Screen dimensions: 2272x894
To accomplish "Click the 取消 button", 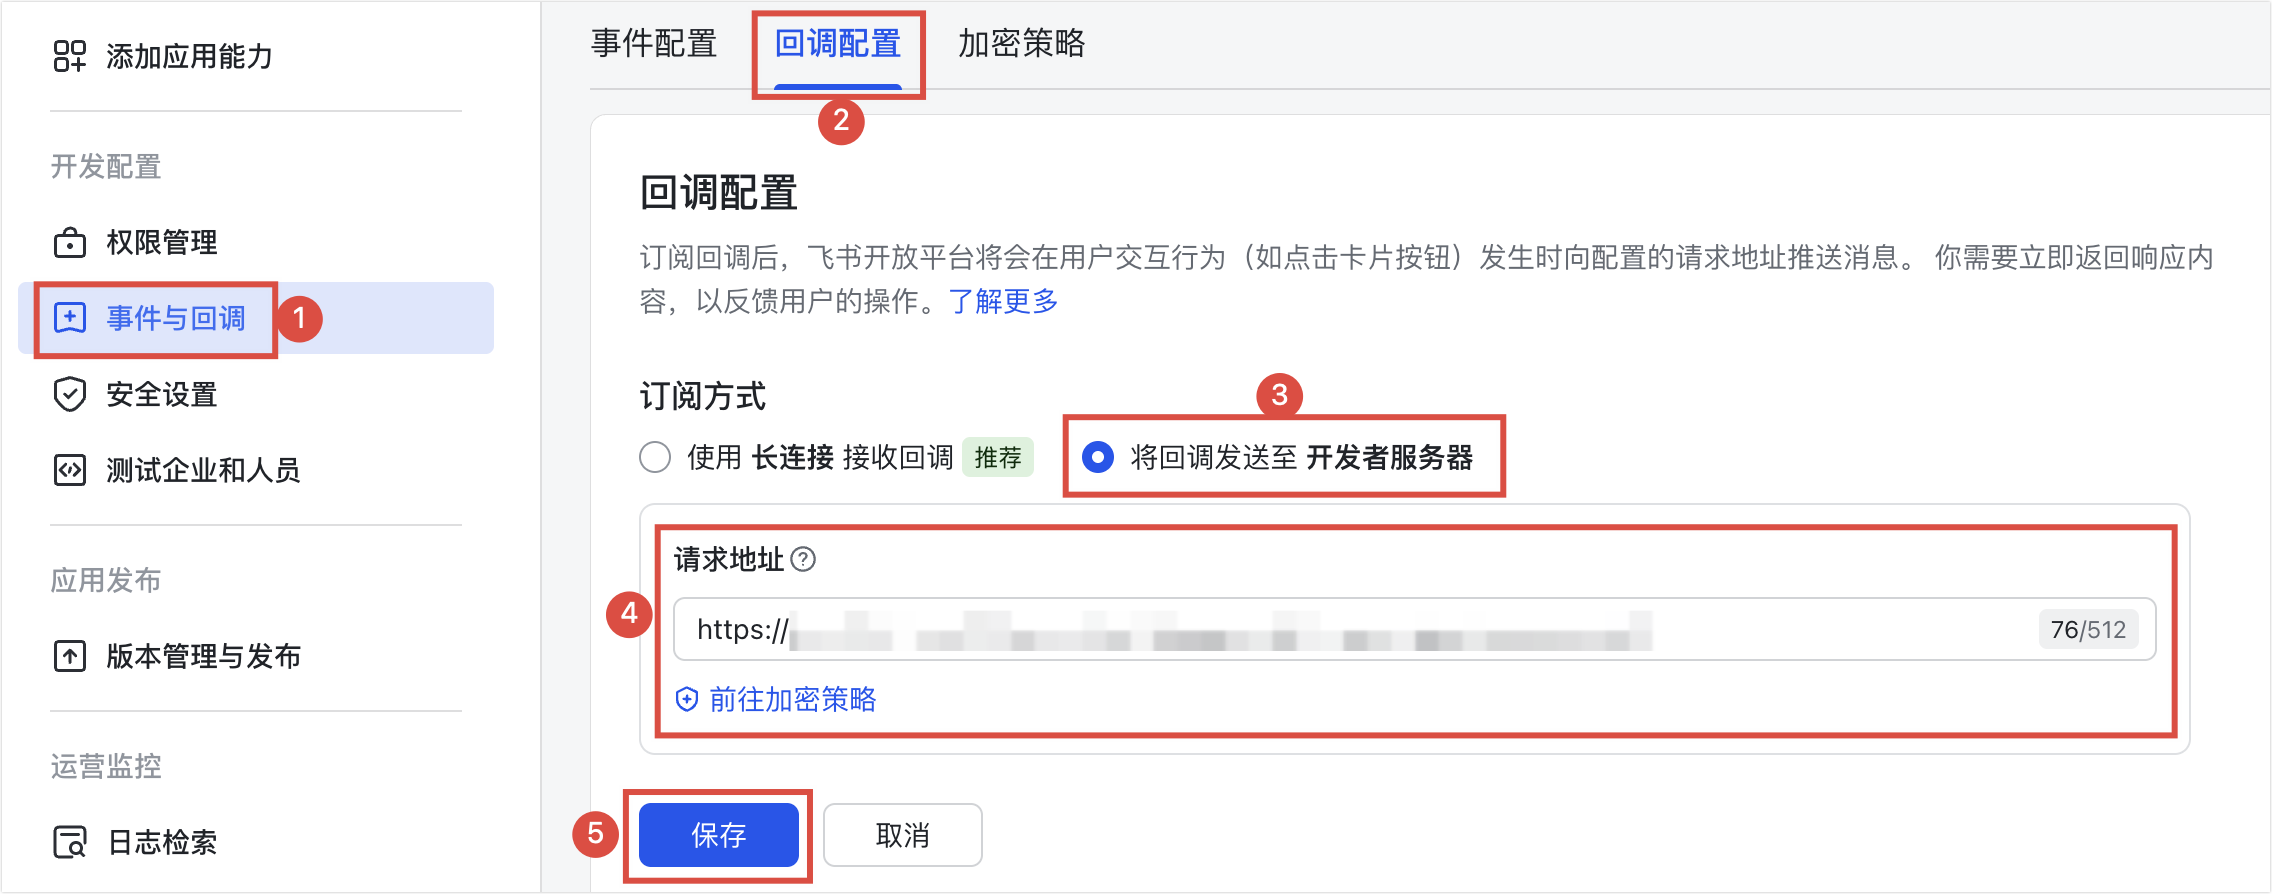I will (903, 835).
